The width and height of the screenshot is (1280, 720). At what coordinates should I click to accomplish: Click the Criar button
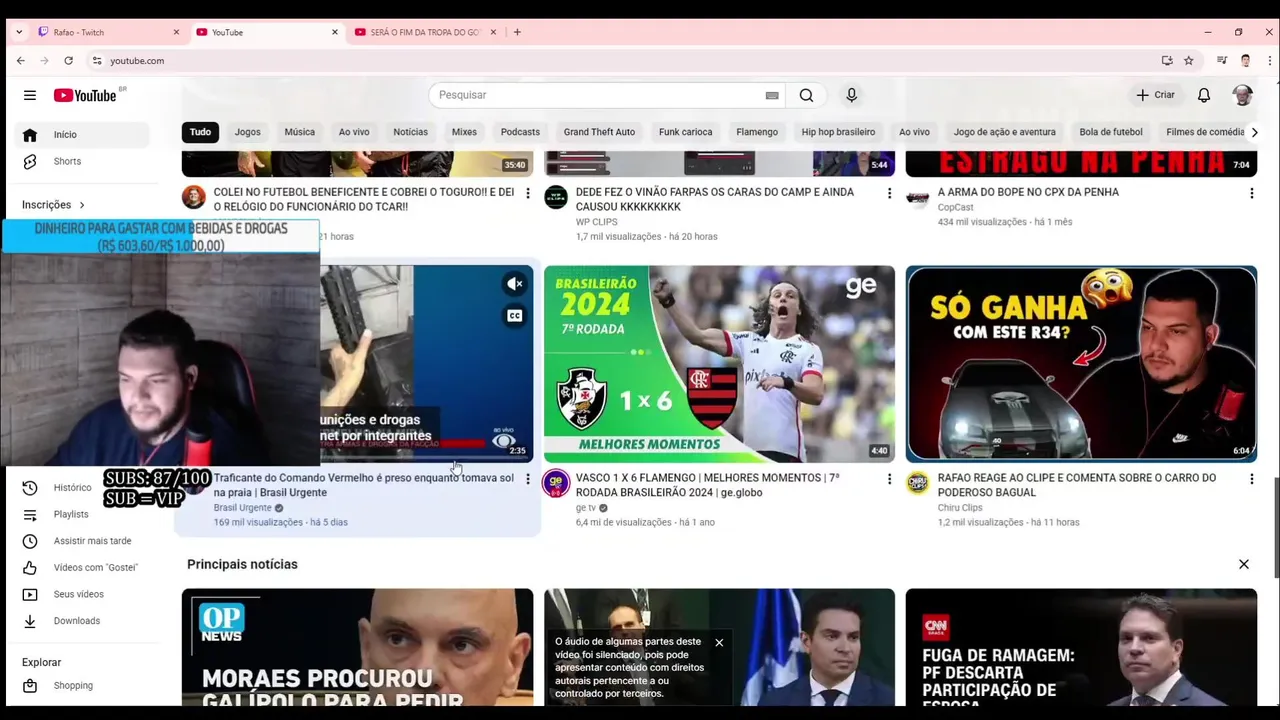[x=1156, y=95]
